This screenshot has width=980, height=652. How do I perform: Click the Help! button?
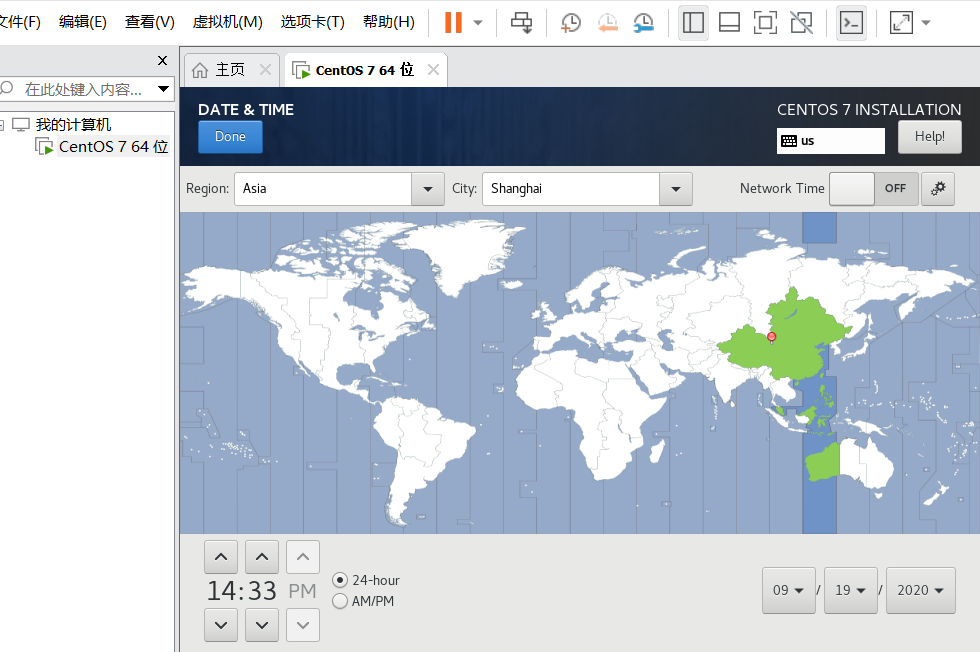tap(929, 137)
